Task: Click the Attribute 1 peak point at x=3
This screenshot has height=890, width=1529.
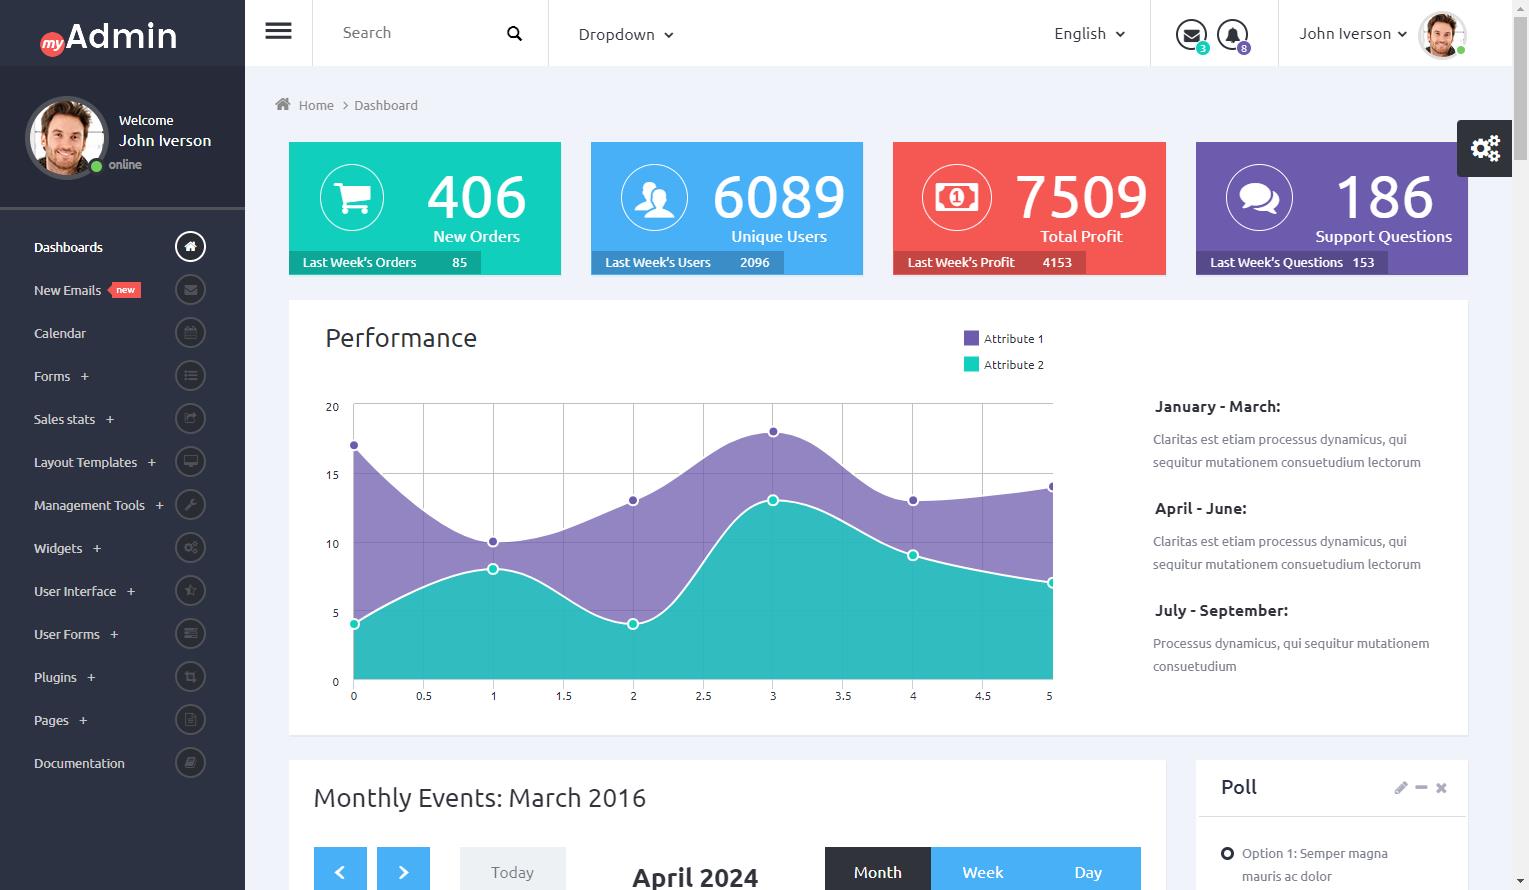Action: (x=773, y=432)
